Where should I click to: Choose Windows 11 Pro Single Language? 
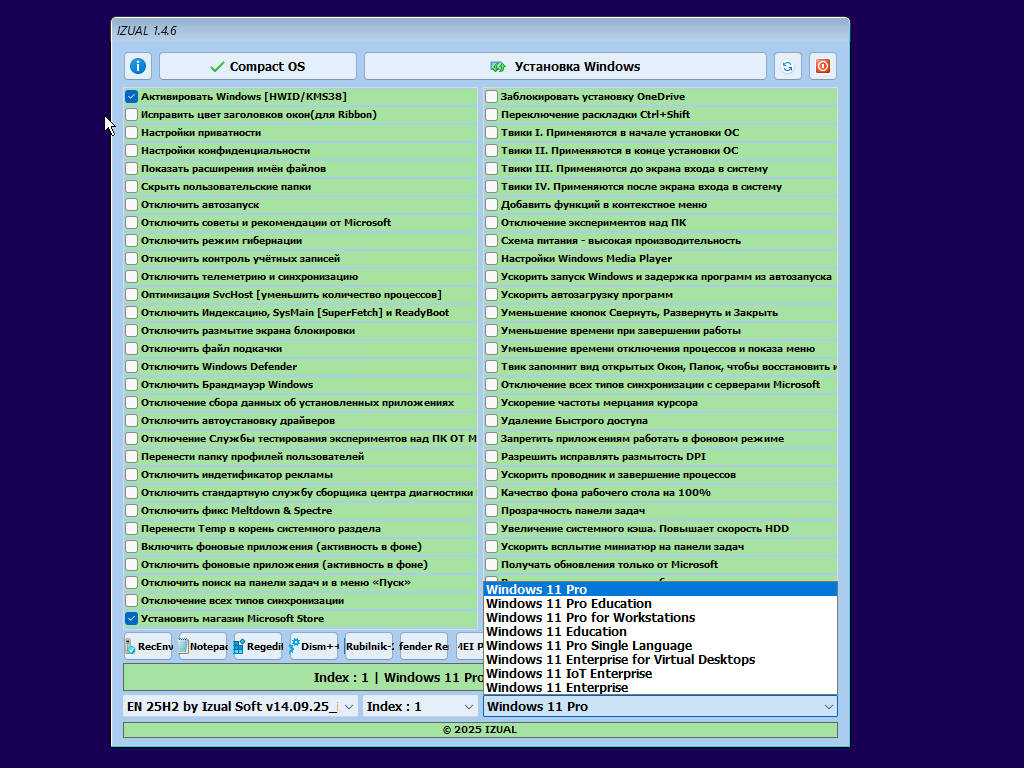(x=660, y=646)
